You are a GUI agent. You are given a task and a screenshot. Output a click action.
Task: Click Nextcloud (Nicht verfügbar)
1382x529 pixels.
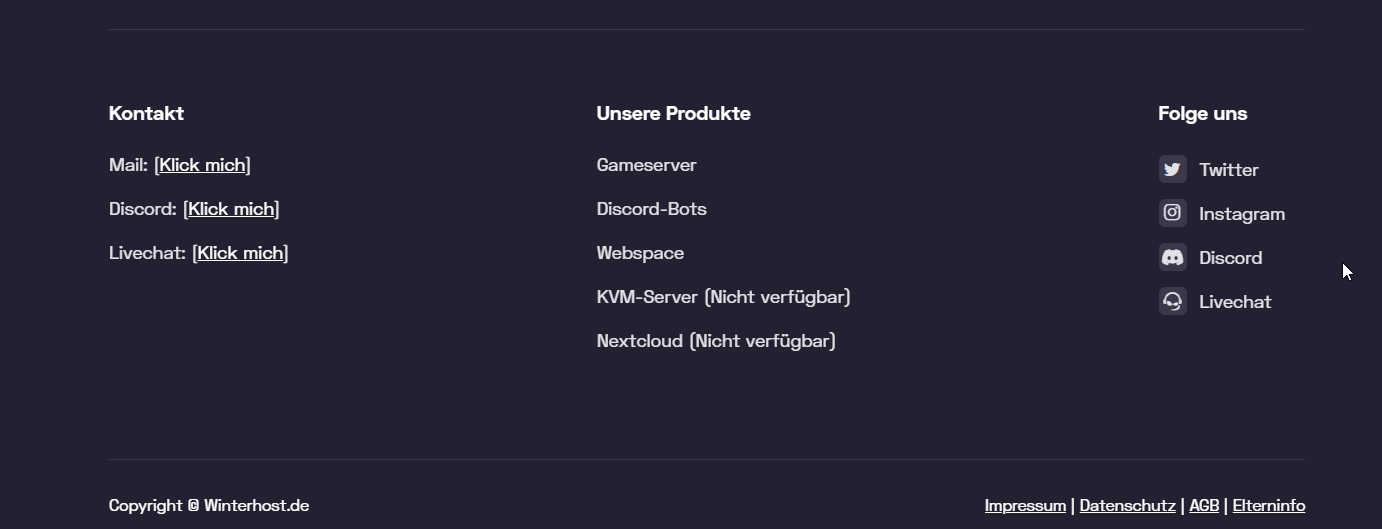[716, 341]
